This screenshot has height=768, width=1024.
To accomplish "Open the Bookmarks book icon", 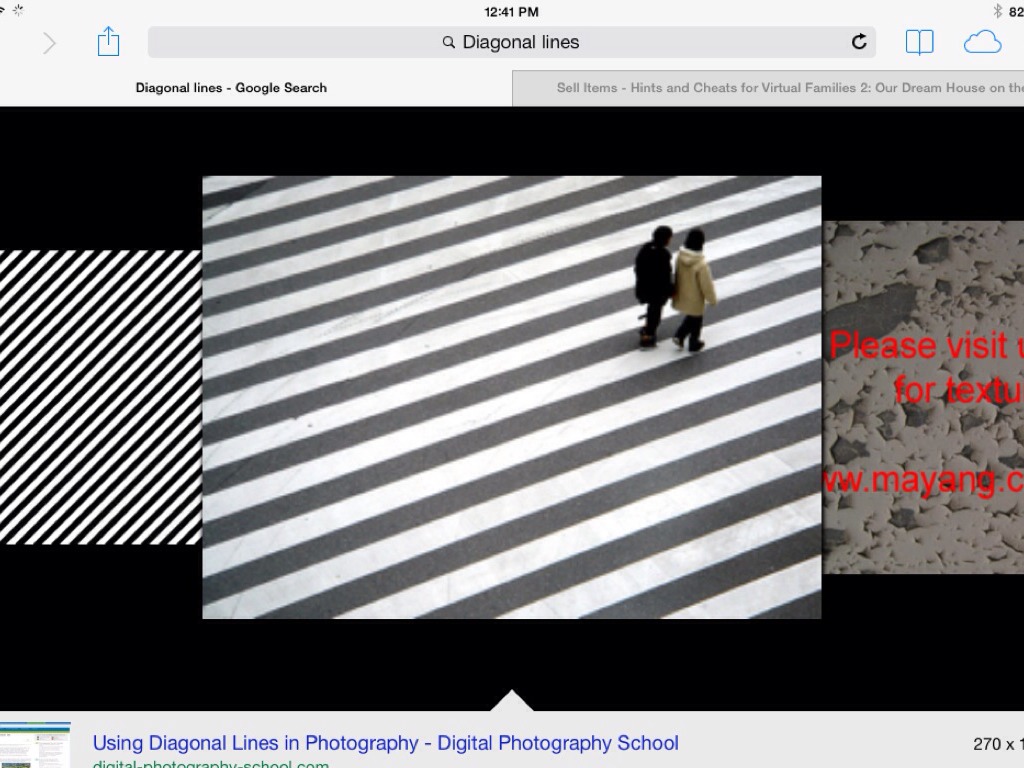I will (x=919, y=42).
